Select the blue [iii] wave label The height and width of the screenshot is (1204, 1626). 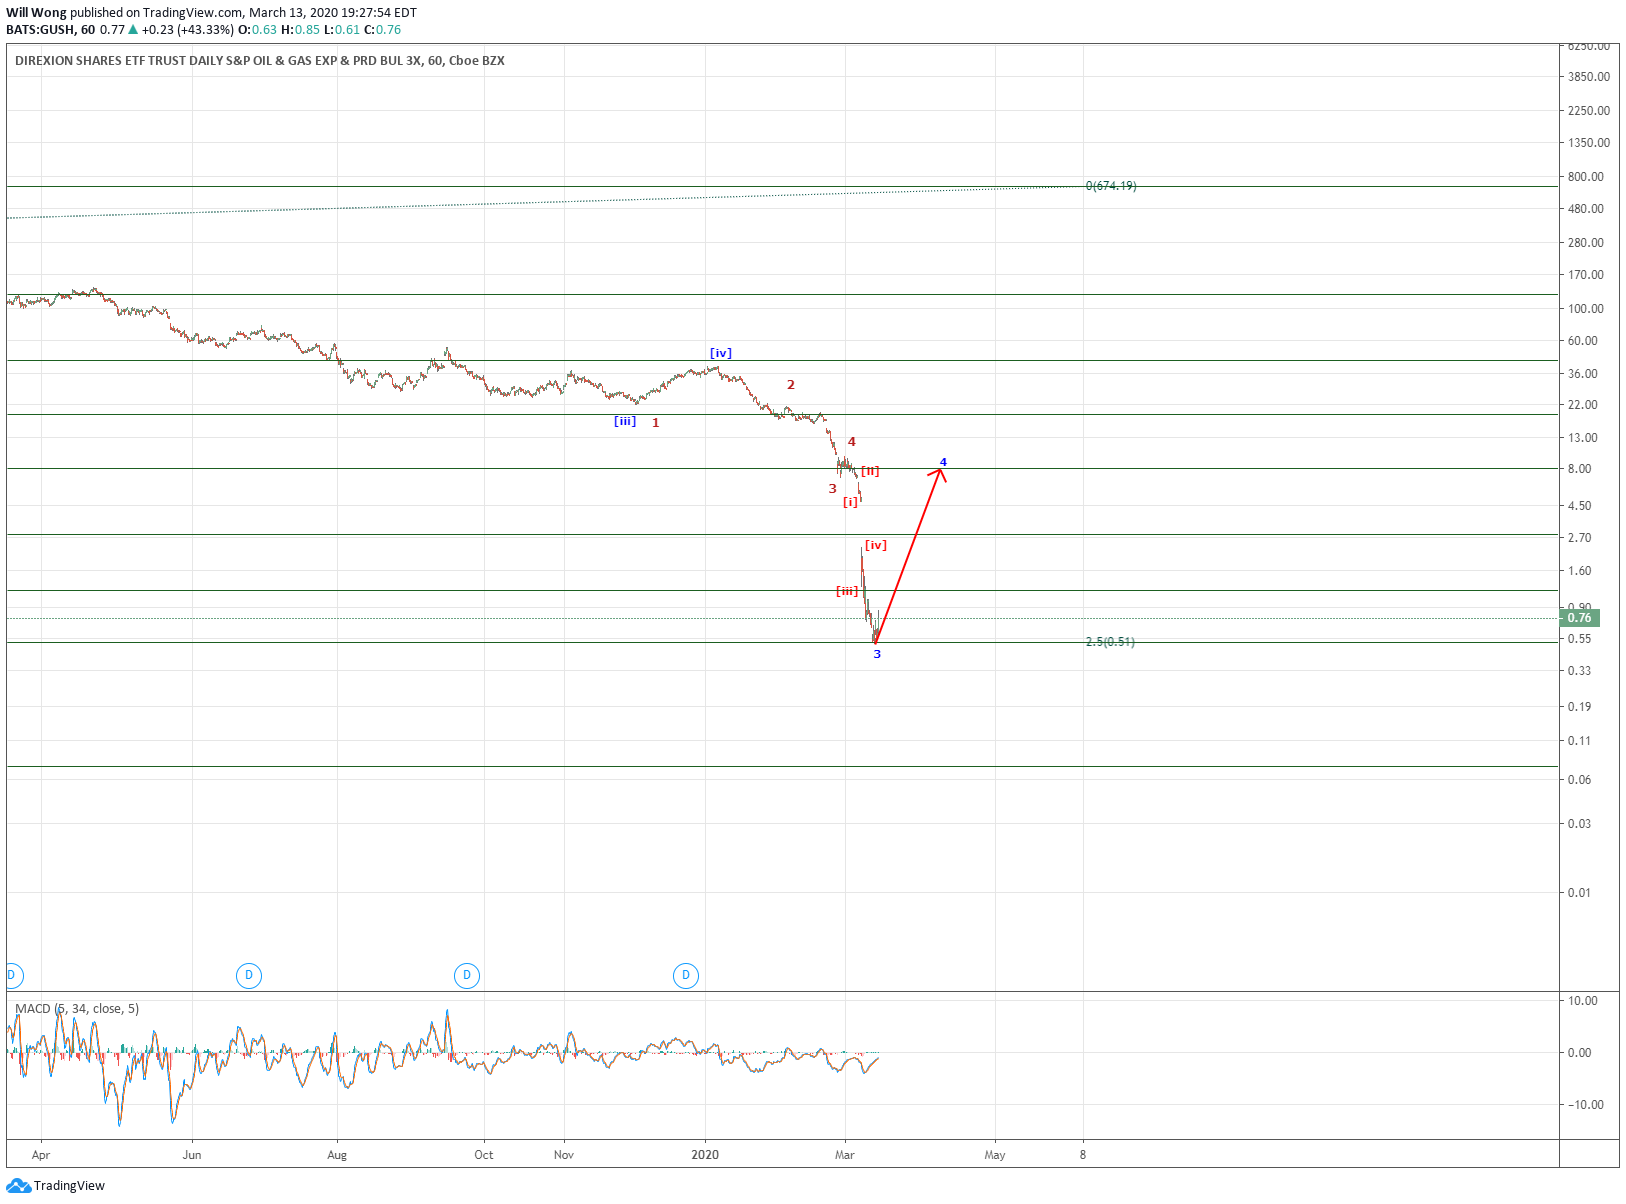pyautogui.click(x=625, y=421)
